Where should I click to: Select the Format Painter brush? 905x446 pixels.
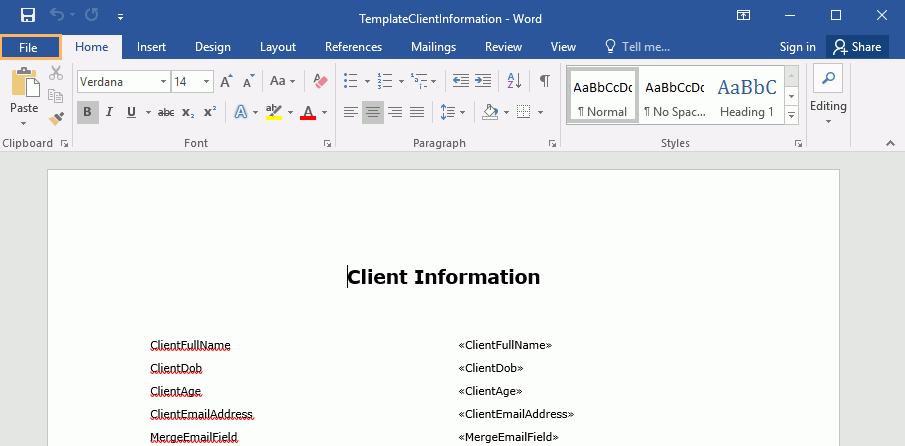[56, 118]
